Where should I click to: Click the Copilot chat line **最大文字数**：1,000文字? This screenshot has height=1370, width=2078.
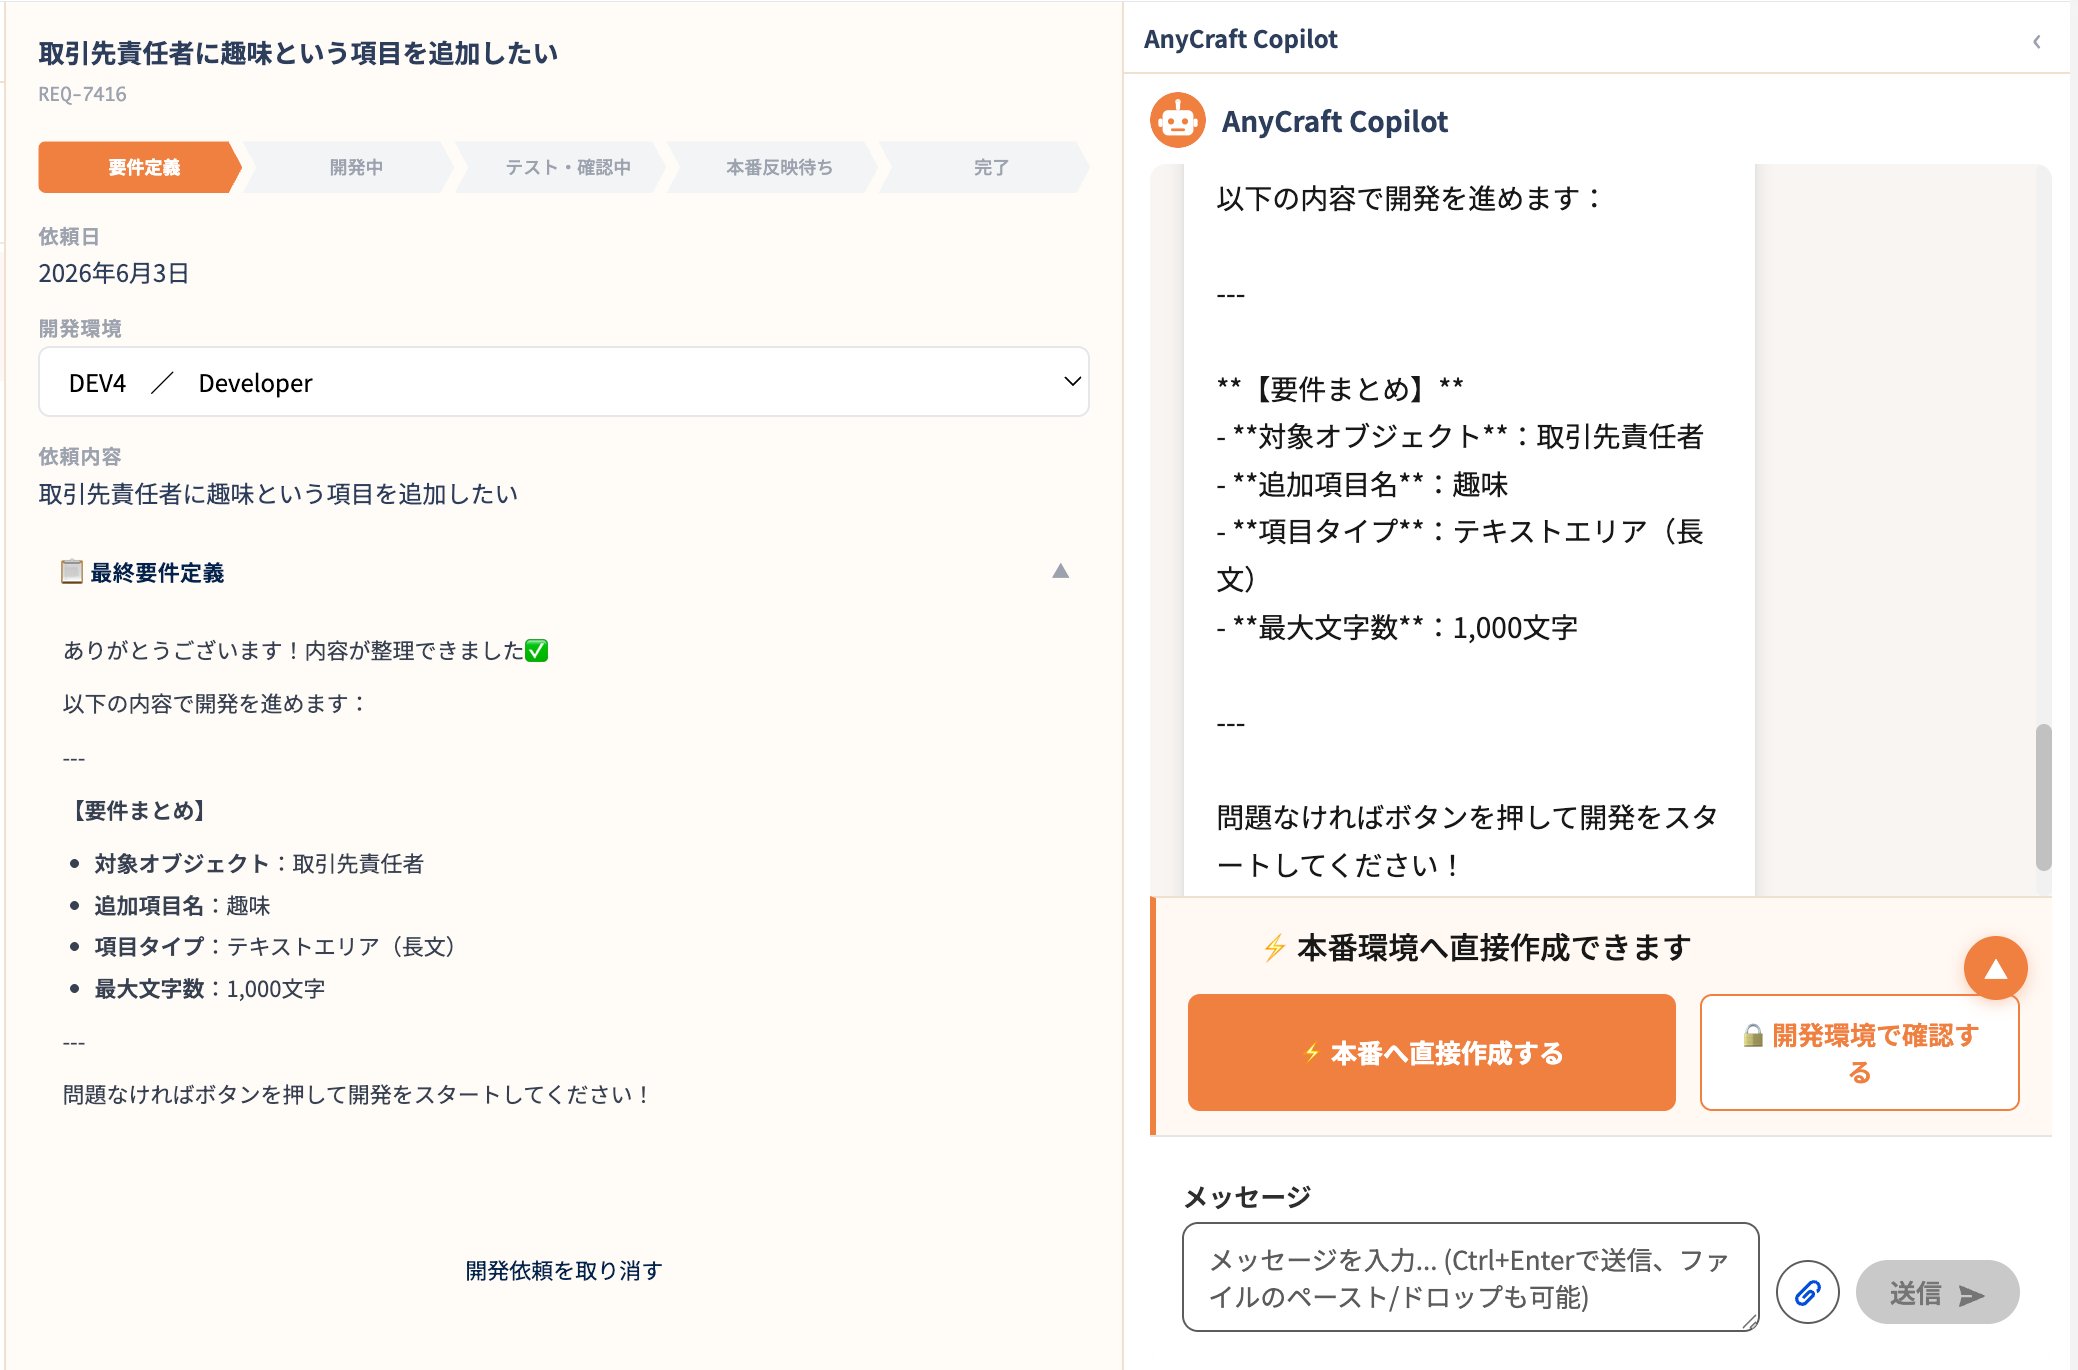(x=1396, y=627)
